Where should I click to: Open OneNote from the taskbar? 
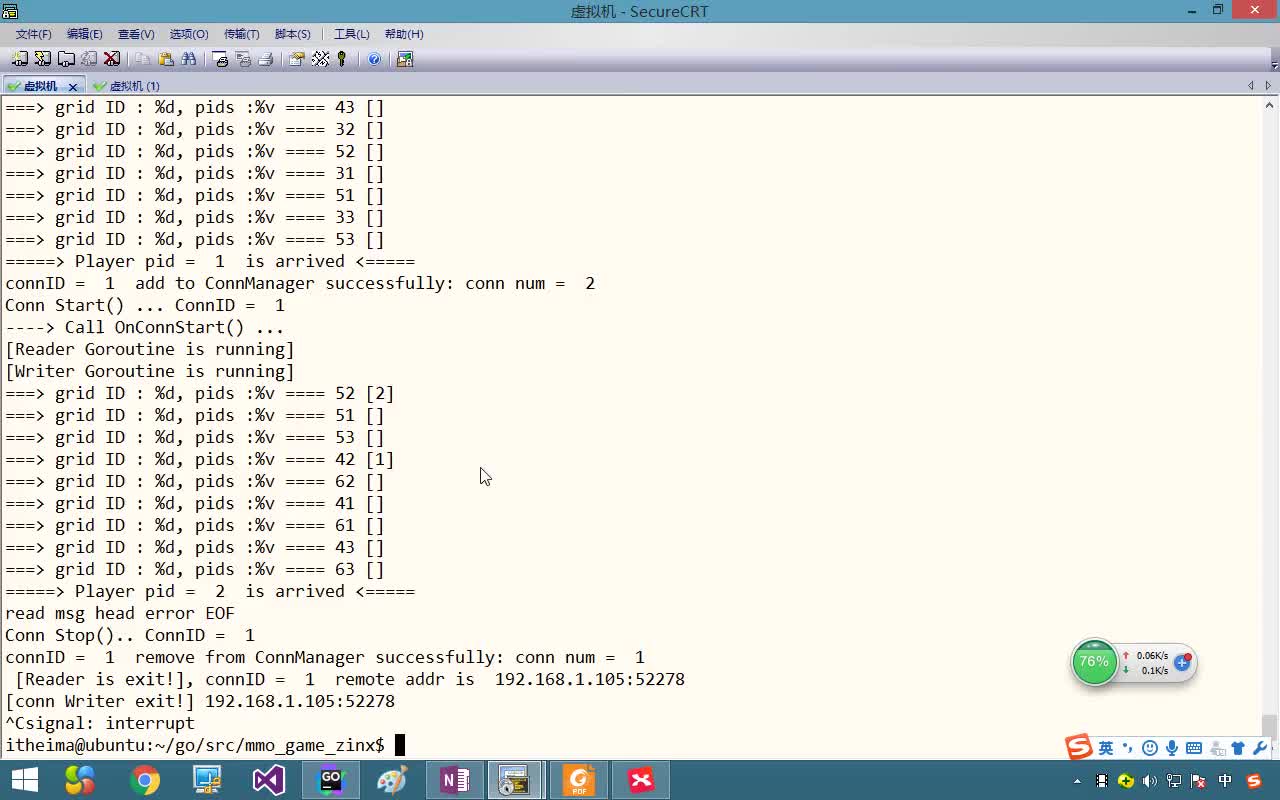(455, 780)
